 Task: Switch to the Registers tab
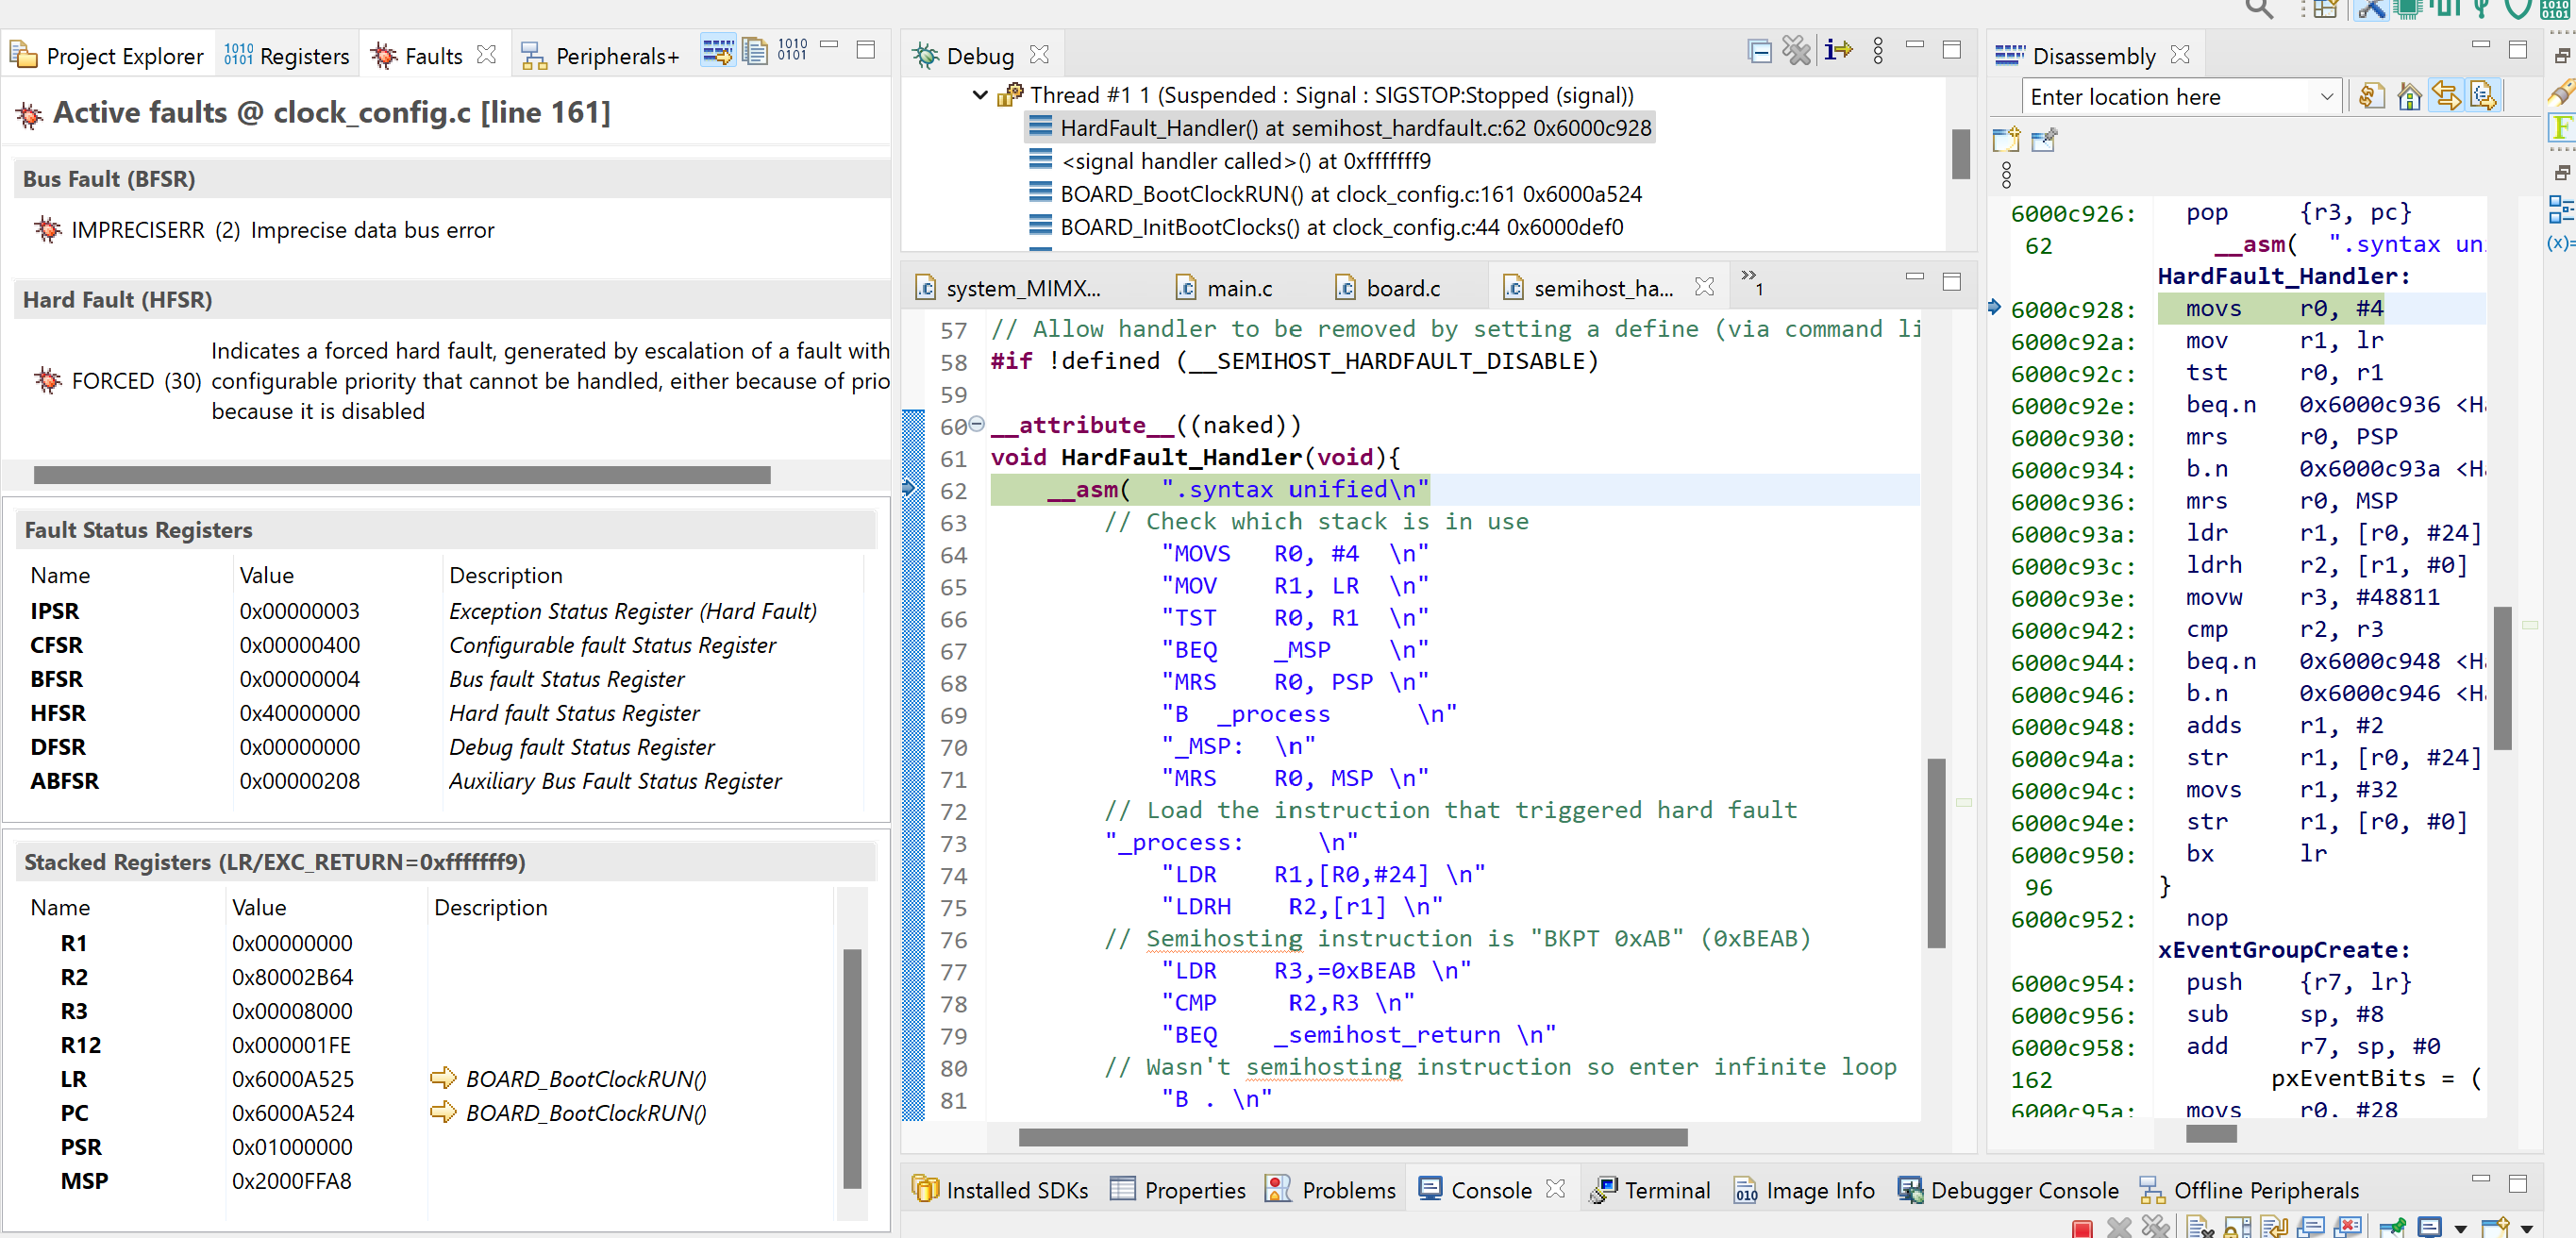click(287, 56)
